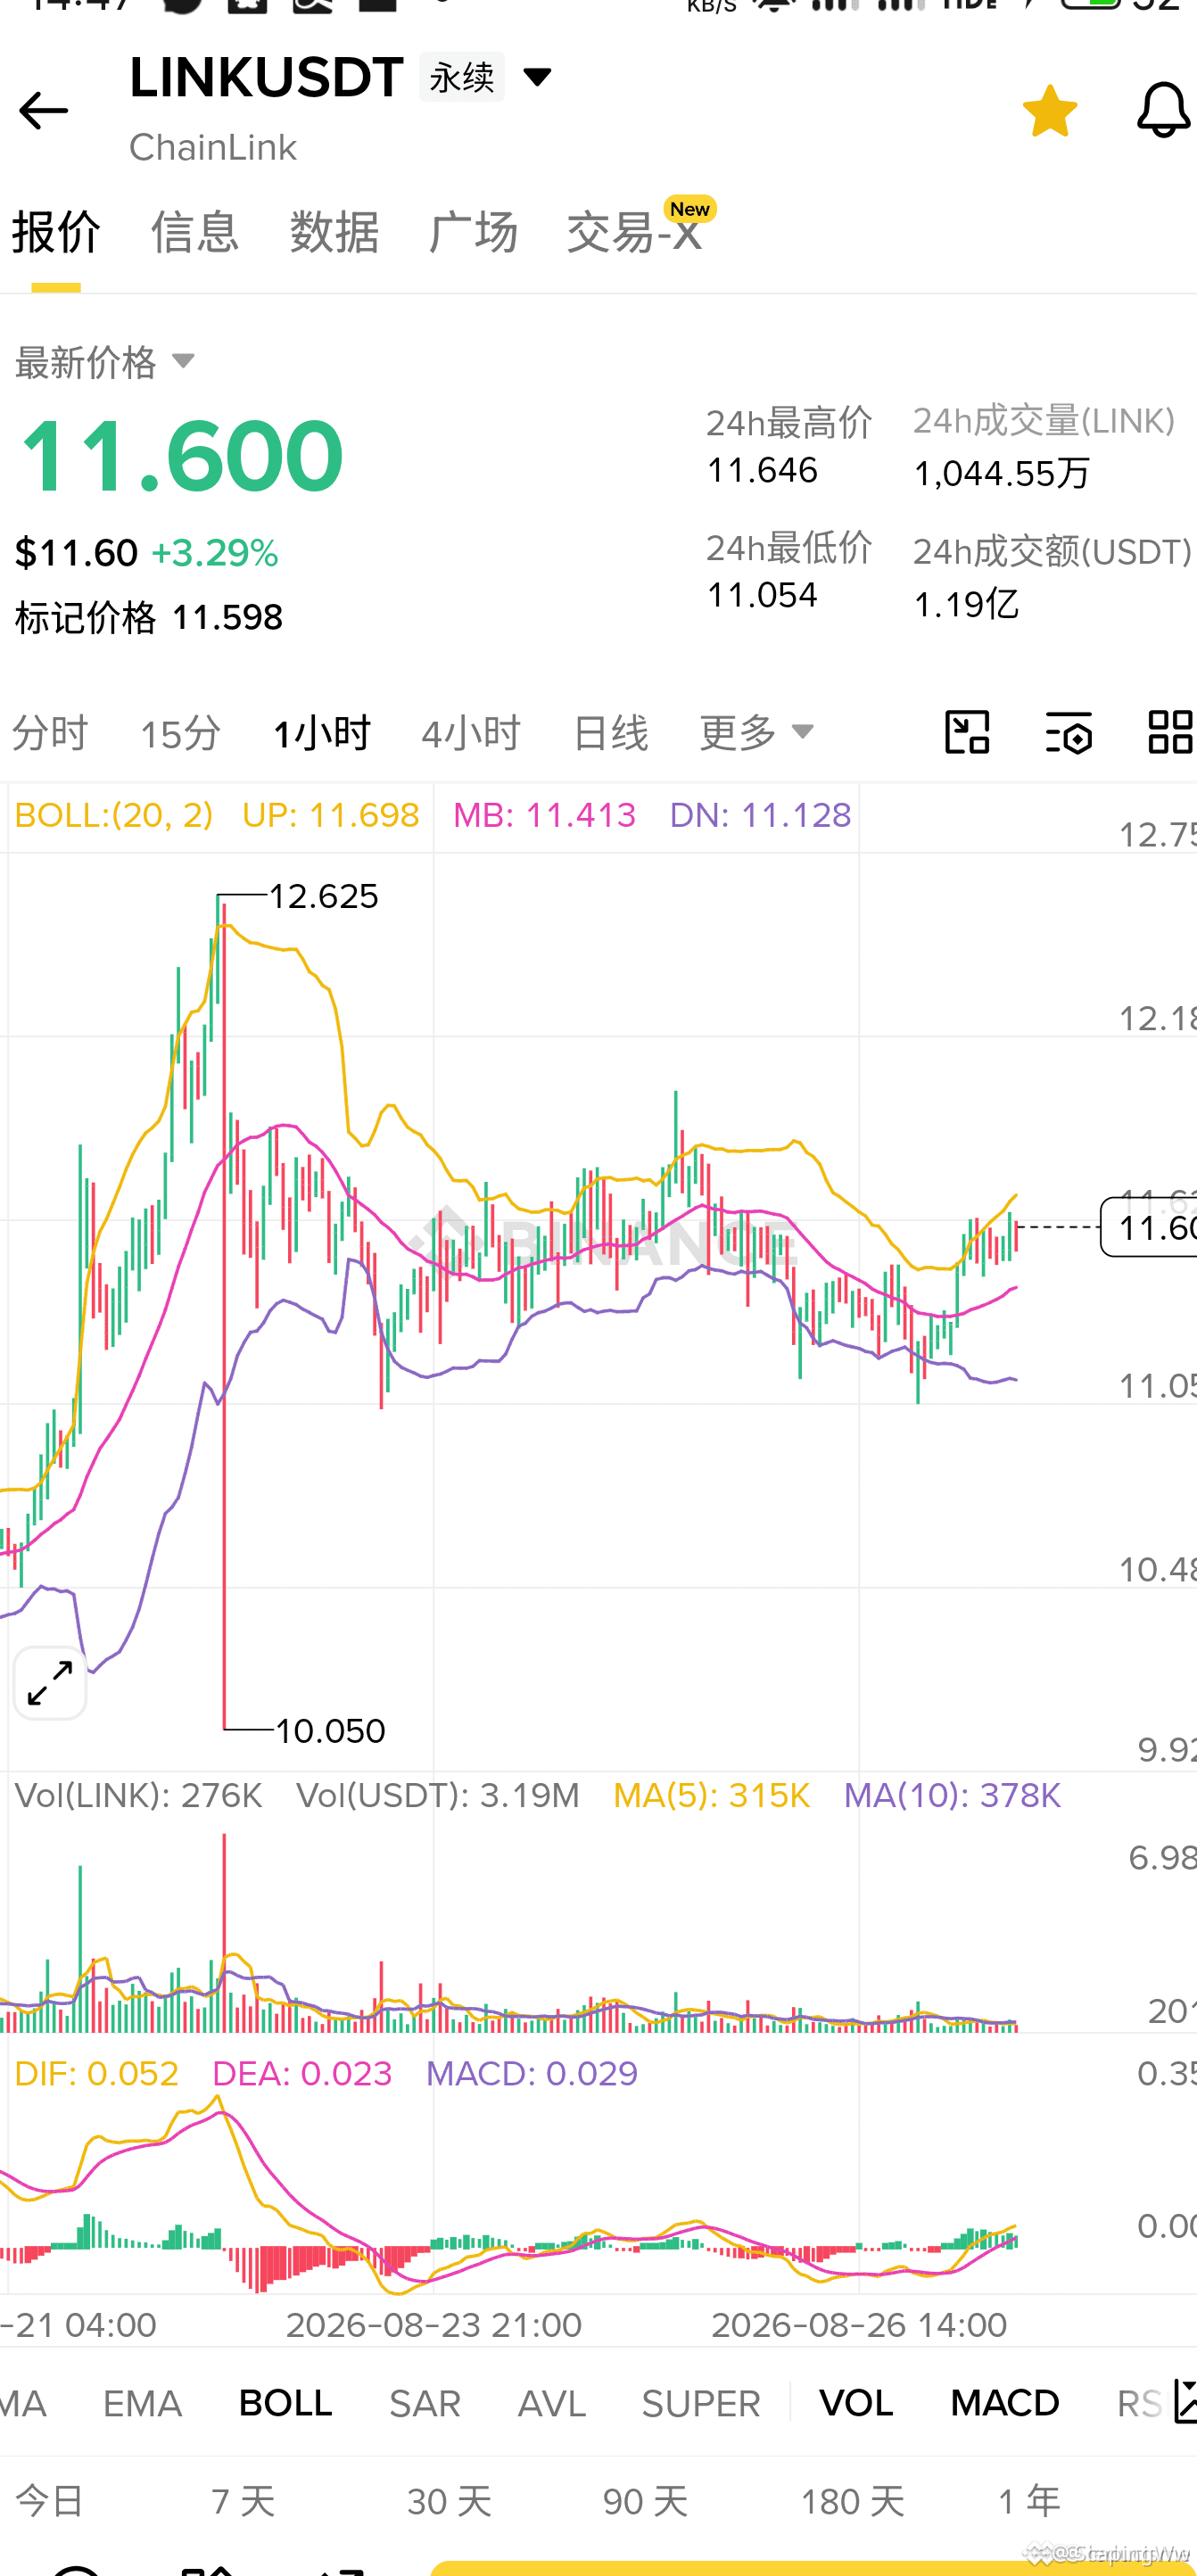Tap the 24h成交额 1.19亿 value
Viewport: 1197px width, 2576px height.
(x=966, y=604)
